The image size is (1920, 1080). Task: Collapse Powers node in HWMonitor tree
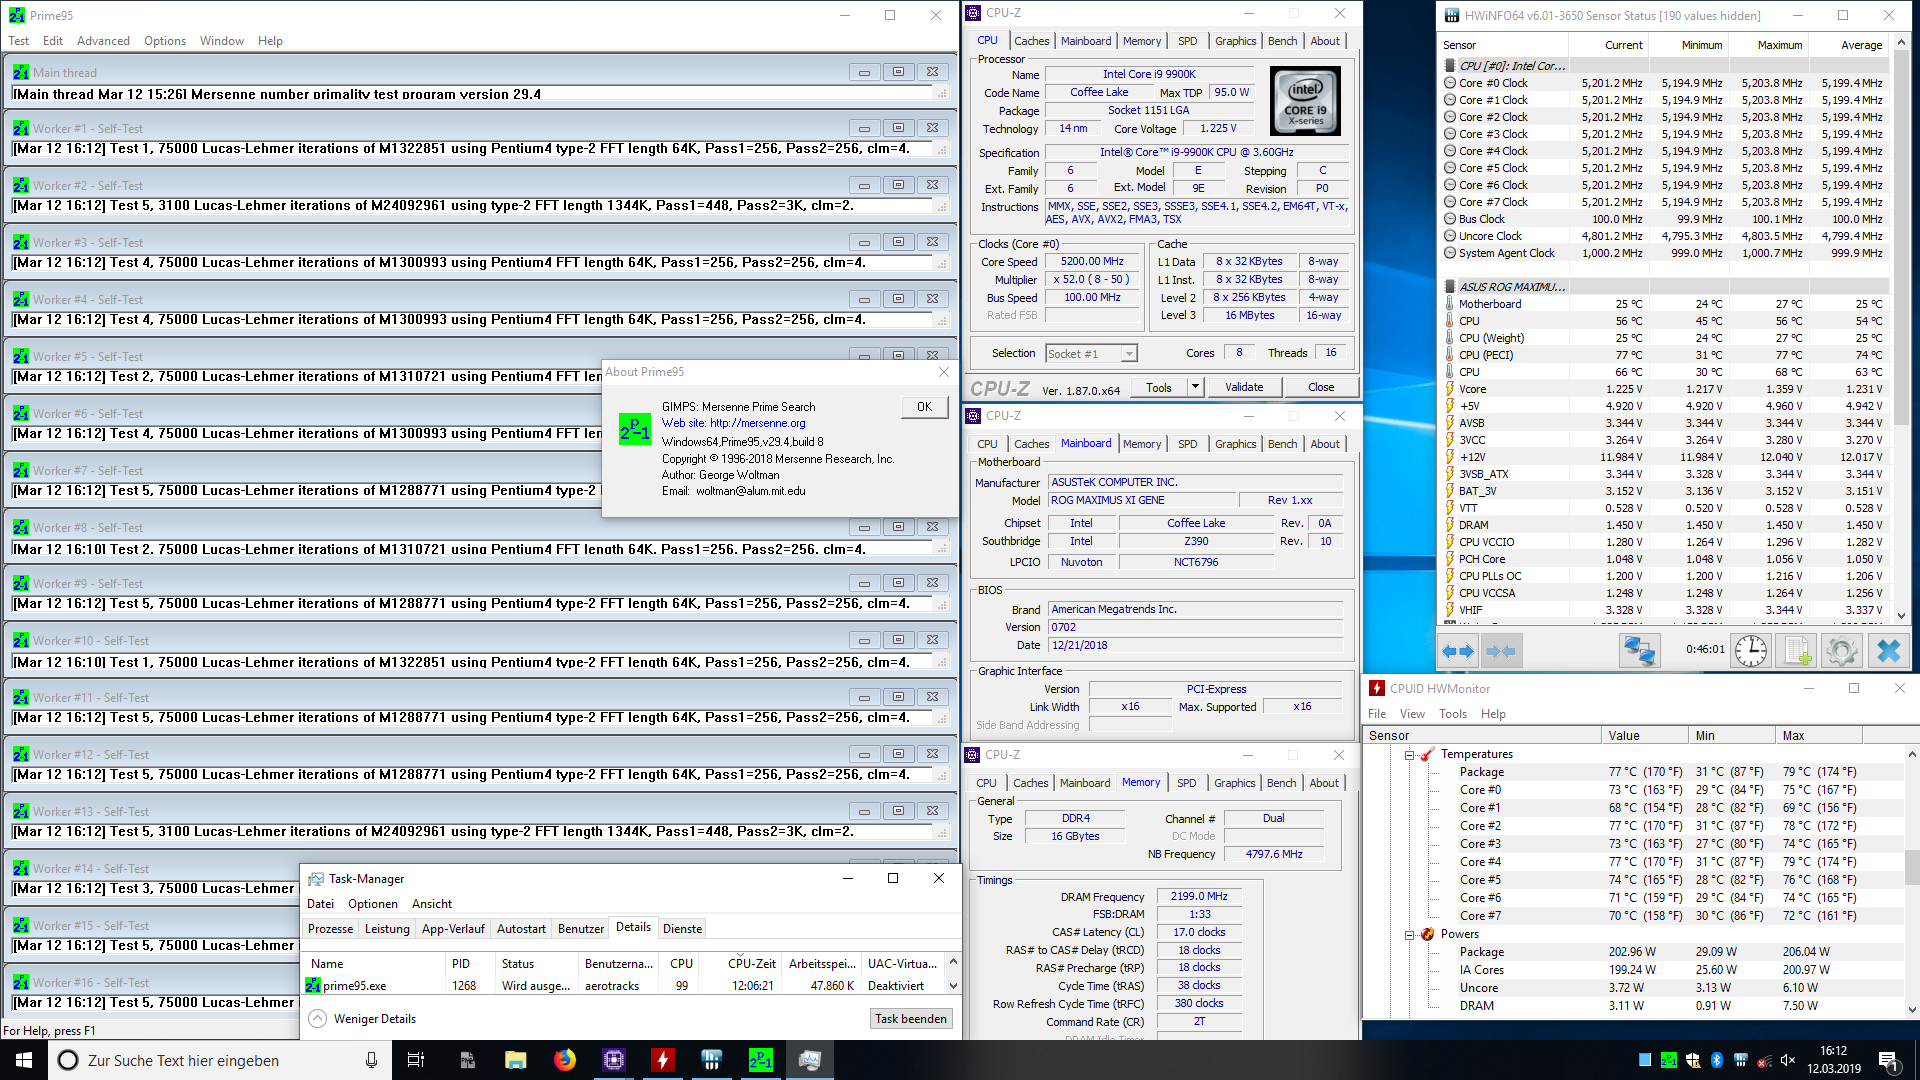click(x=1409, y=935)
